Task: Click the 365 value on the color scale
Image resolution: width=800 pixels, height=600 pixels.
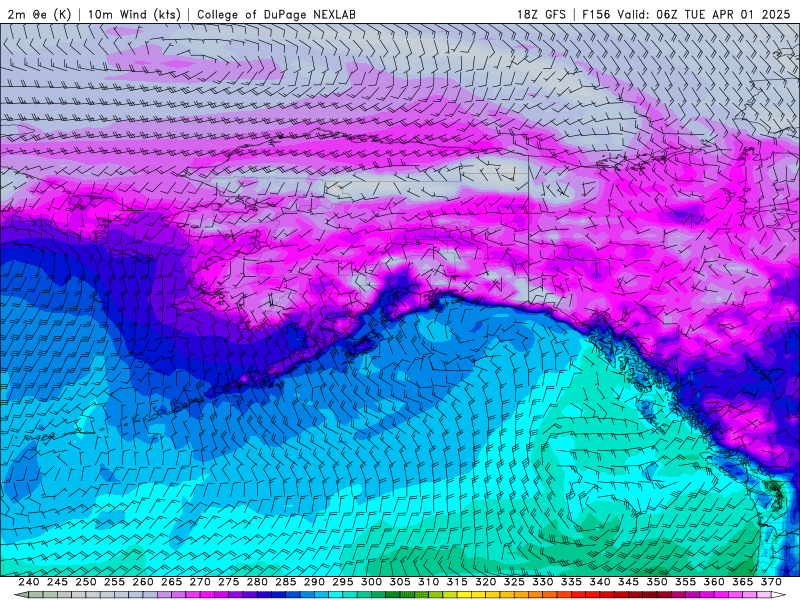Action: coord(743,582)
